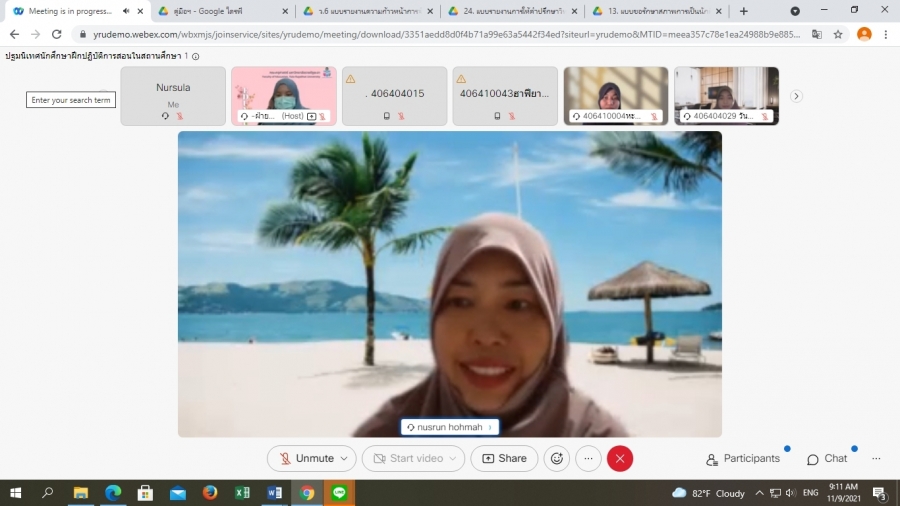The image size is (900, 506).
Task: Select the host's video thumbnail
Action: pyautogui.click(x=284, y=96)
